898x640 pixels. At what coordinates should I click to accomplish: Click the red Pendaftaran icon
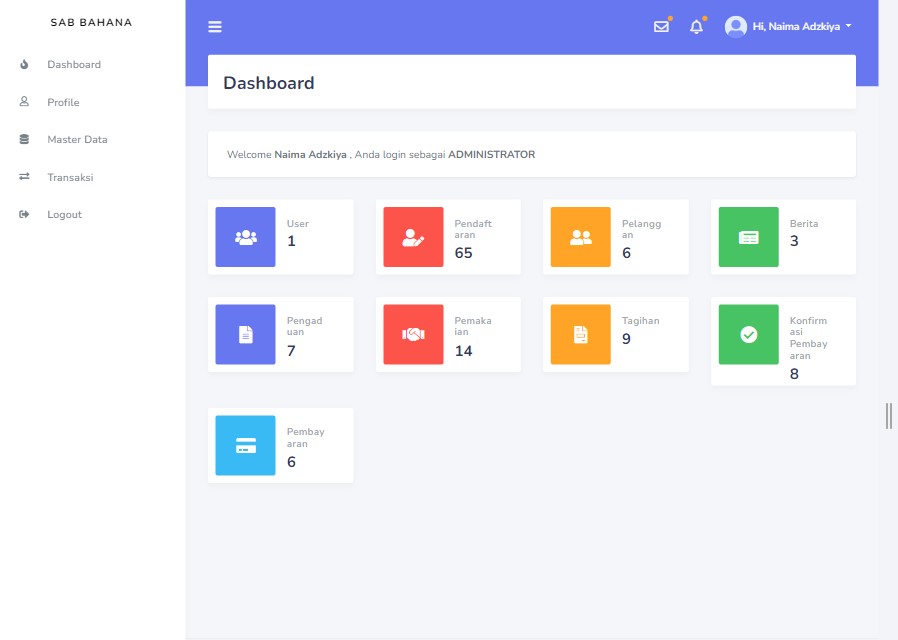tap(413, 237)
